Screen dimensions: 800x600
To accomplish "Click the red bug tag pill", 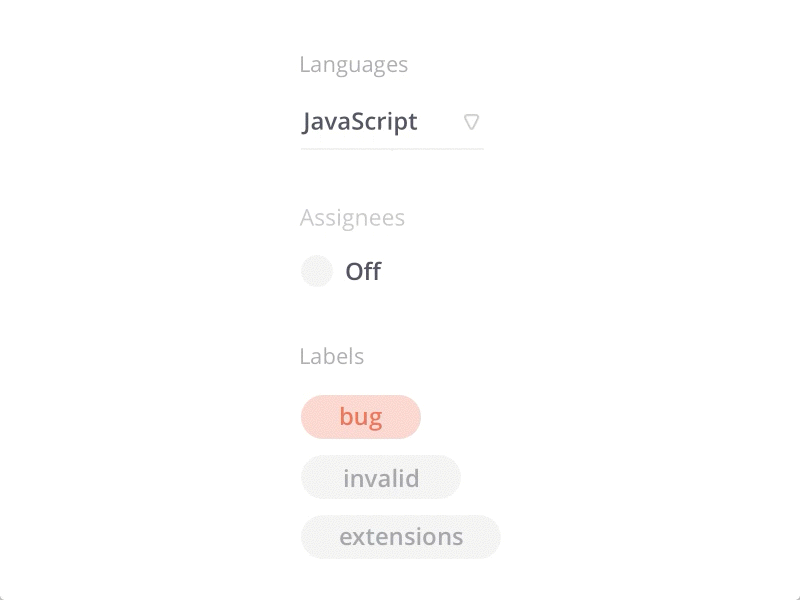I will (360, 417).
